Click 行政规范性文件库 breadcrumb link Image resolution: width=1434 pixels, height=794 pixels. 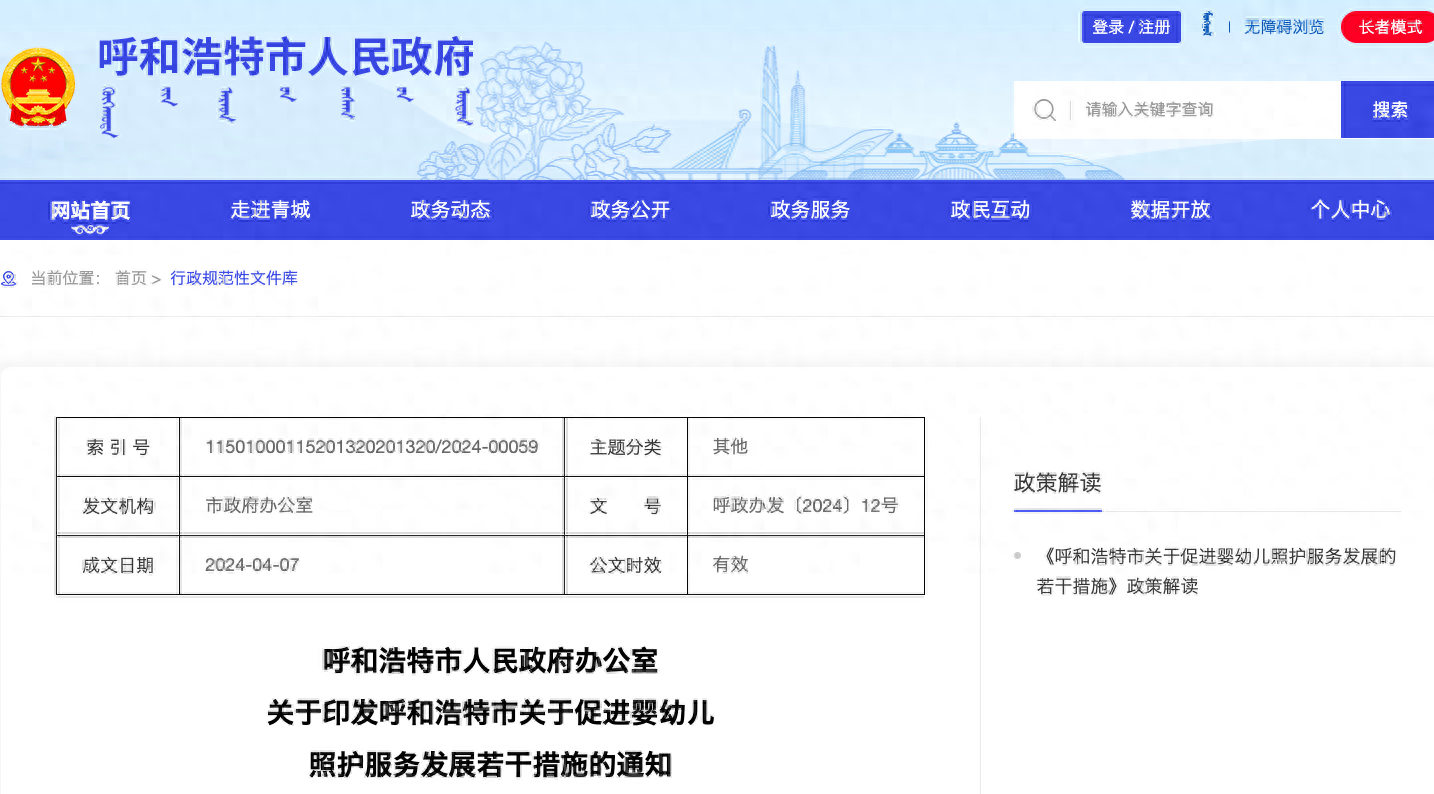pyautogui.click(x=234, y=278)
